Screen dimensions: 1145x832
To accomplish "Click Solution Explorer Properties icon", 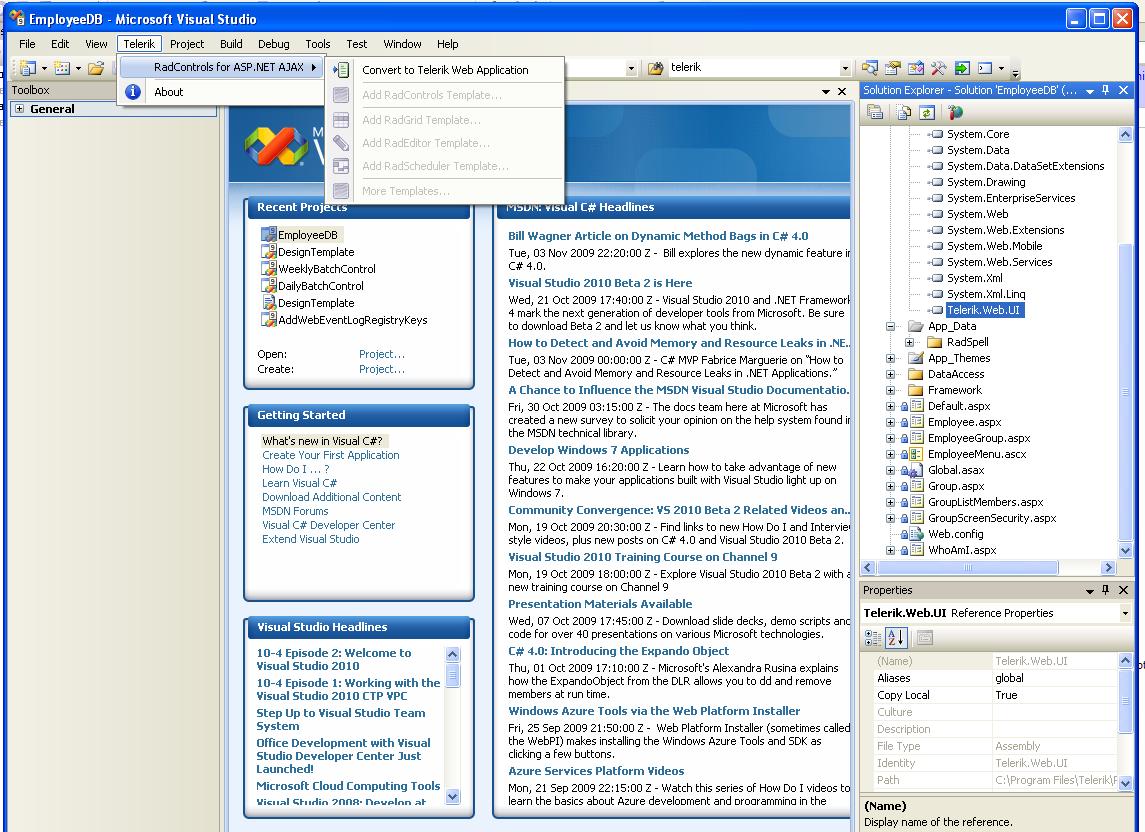I will pyautogui.click(x=875, y=112).
